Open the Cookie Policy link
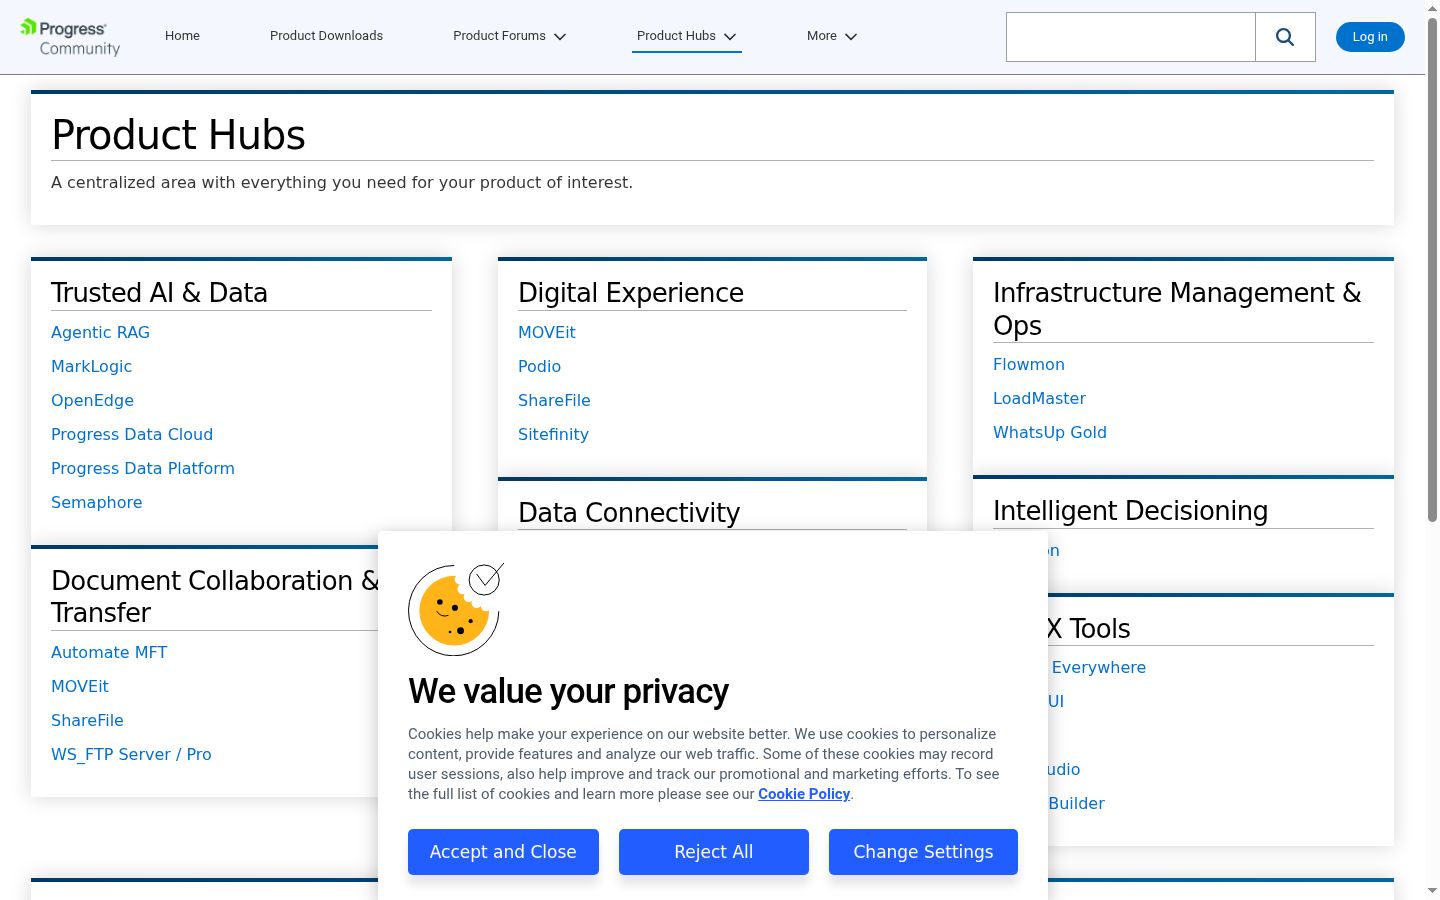1440x900 pixels. coord(804,794)
